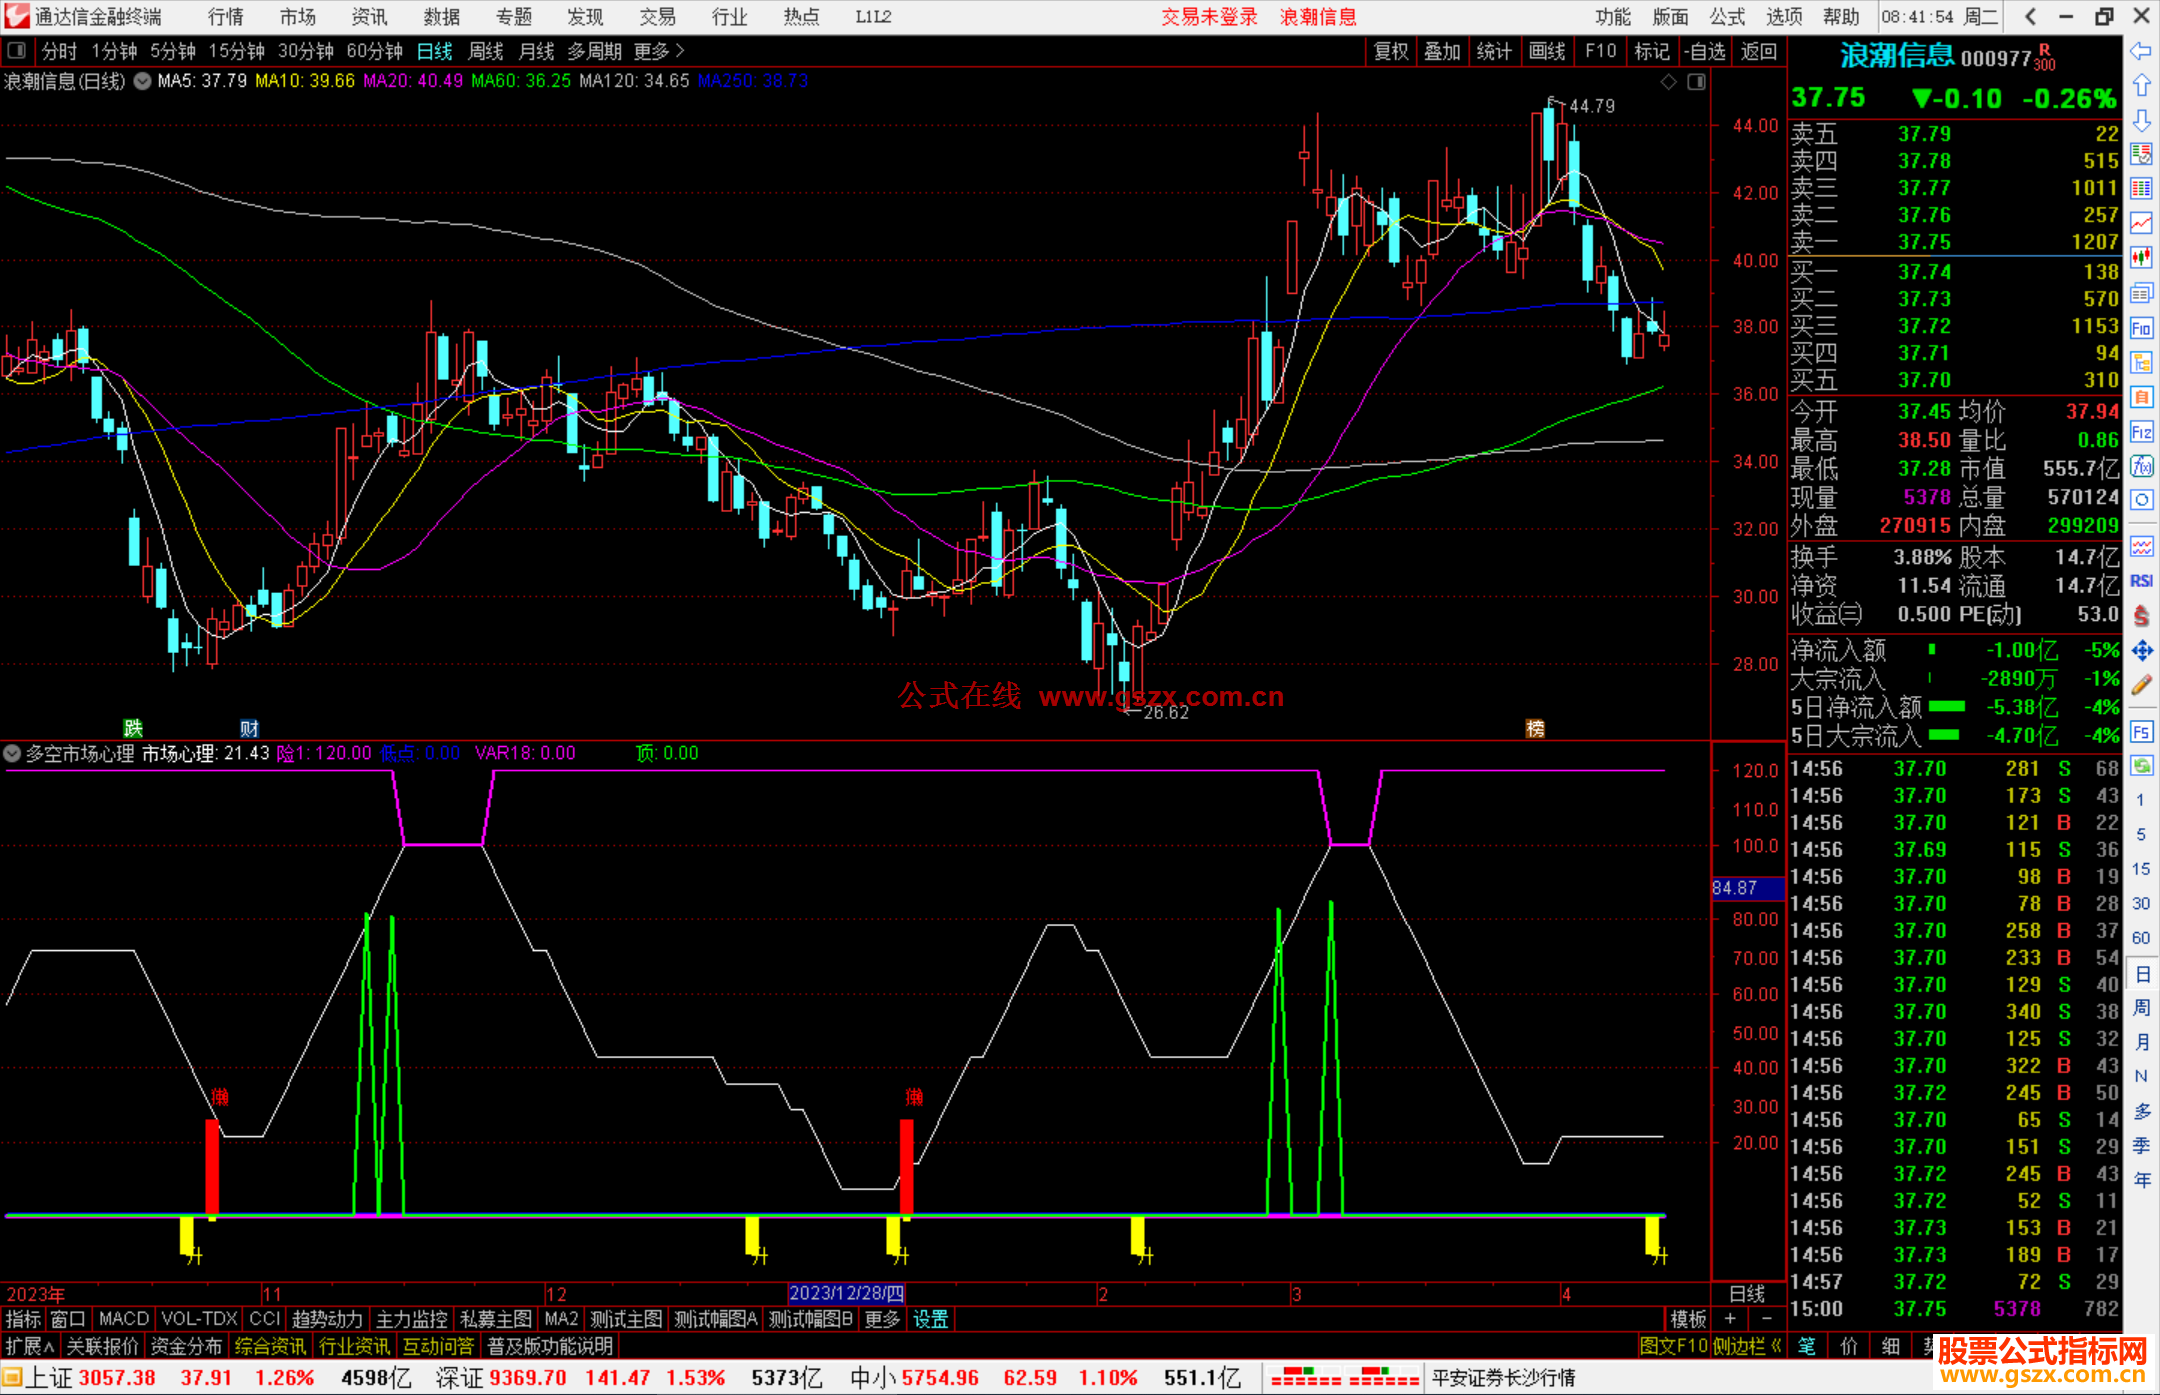Click the line trend chart sidebar icon
Viewport: 2160px width, 1395px height.
point(2141,223)
